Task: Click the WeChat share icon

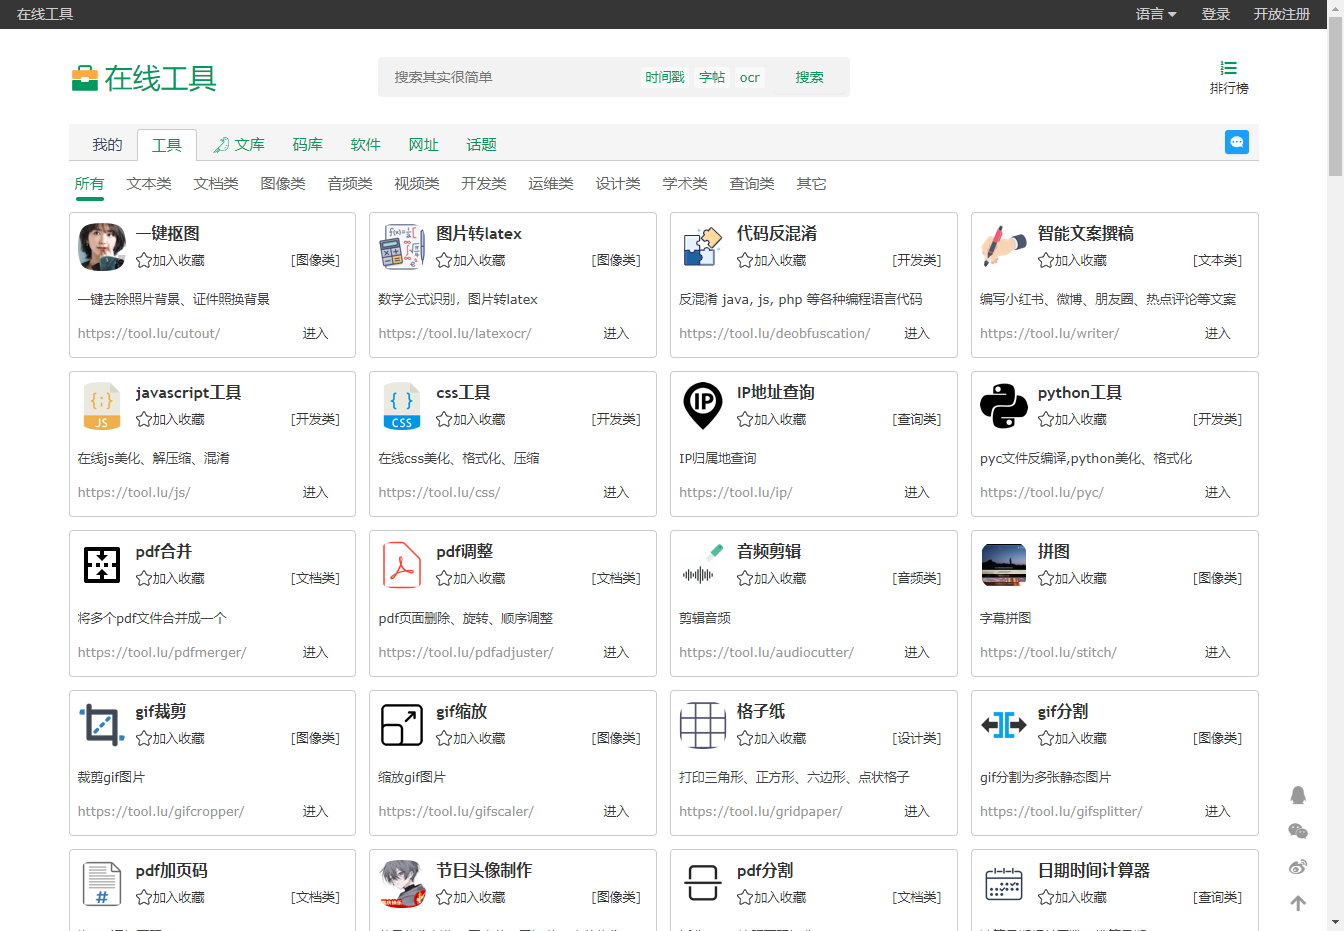Action: coord(1298,831)
